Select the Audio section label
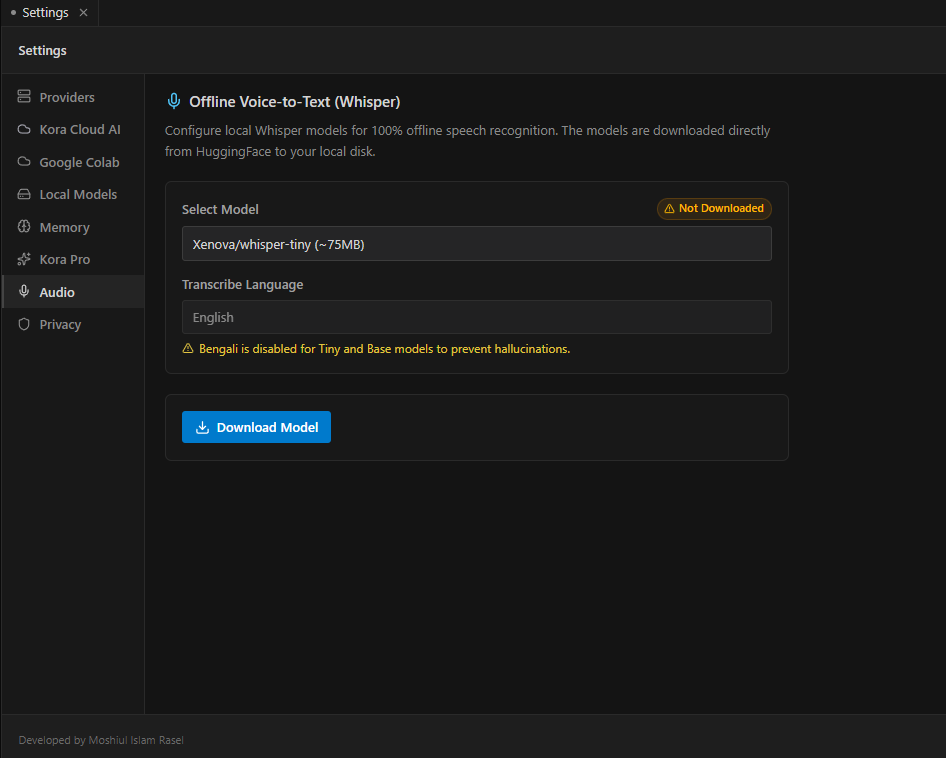This screenshot has height=758, width=946. [57, 292]
